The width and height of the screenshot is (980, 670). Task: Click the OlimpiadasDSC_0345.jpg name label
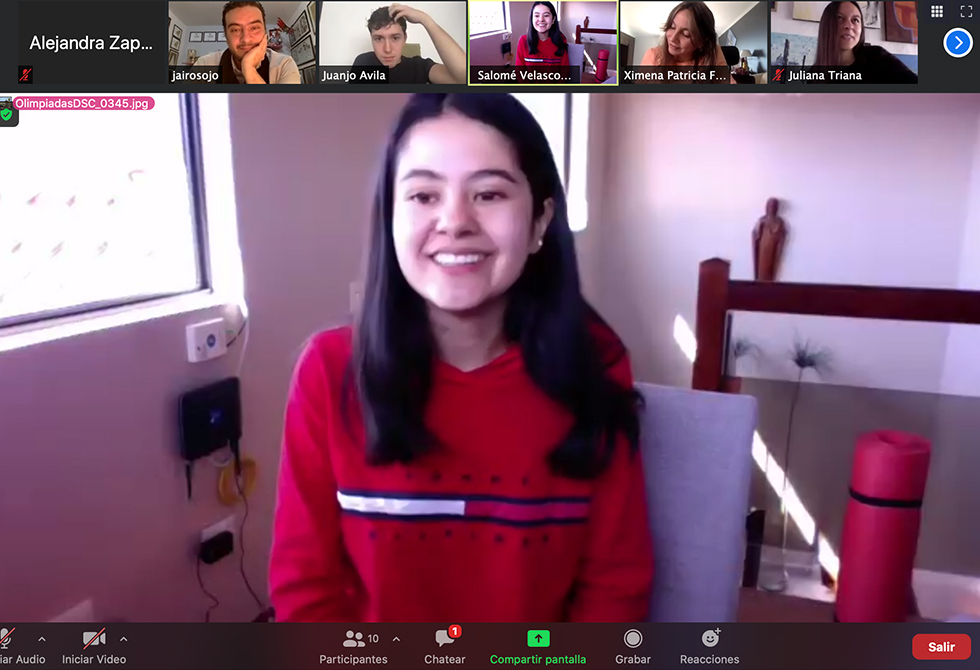84,103
